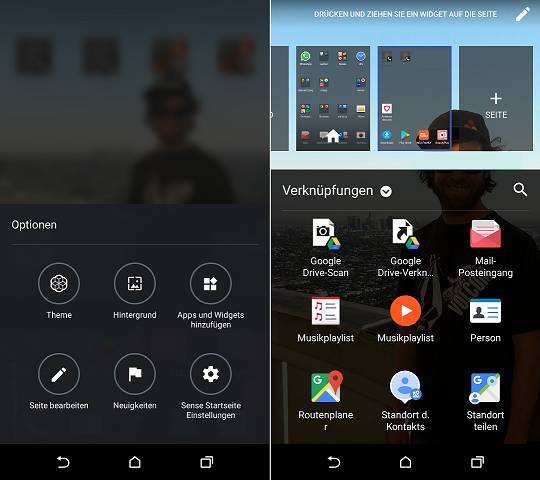Click the white home marker on the thumbnail
Viewport: 540px width, 480px height.
pos(333,135)
